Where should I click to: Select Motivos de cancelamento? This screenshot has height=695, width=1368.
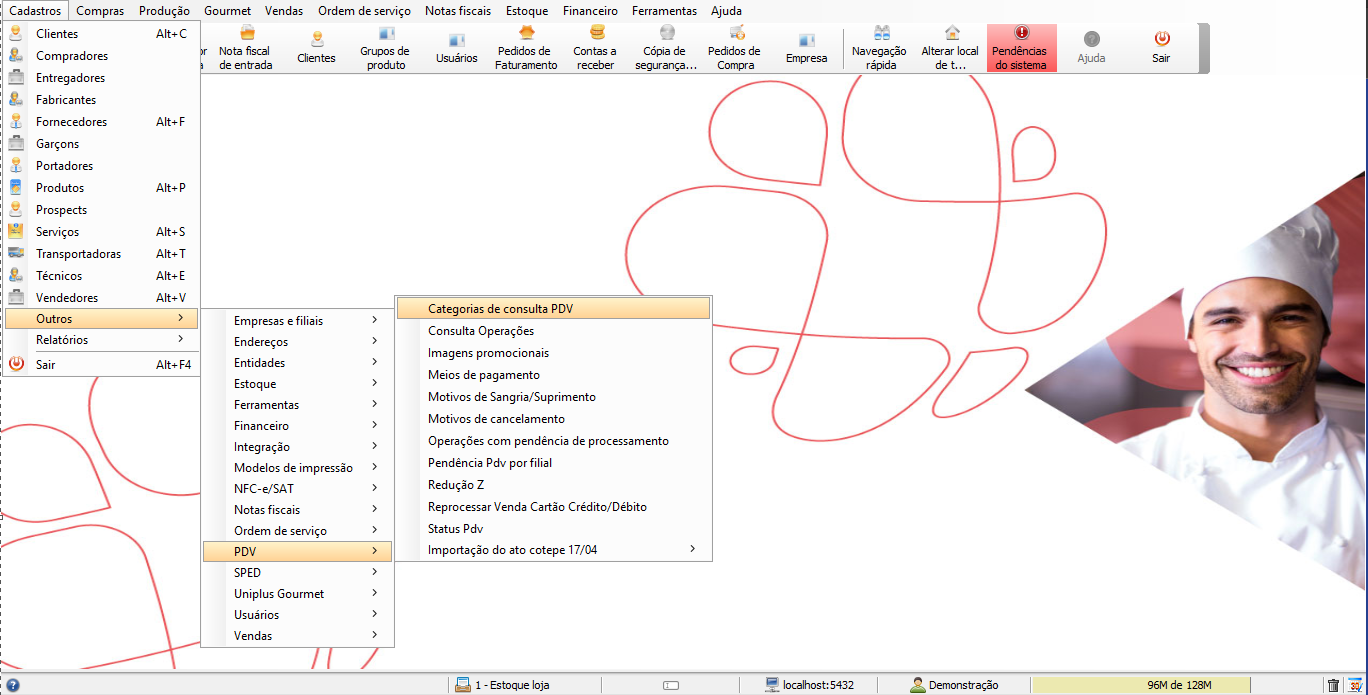pos(554,419)
